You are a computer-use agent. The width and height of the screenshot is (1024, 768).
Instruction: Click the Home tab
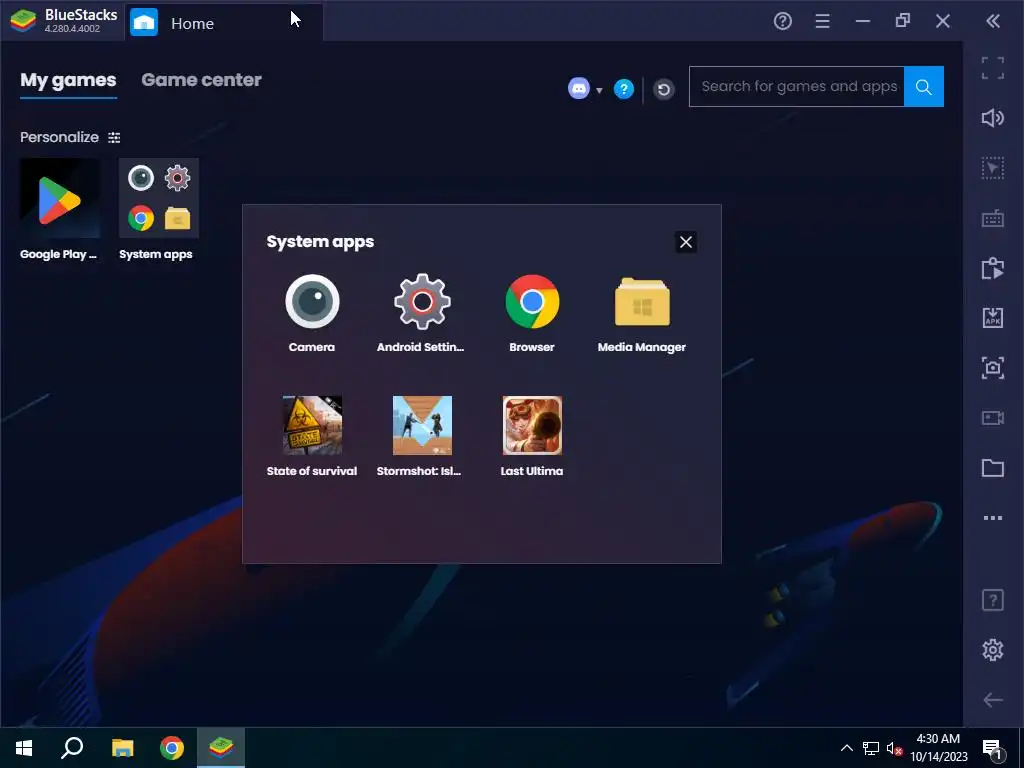[223, 23]
